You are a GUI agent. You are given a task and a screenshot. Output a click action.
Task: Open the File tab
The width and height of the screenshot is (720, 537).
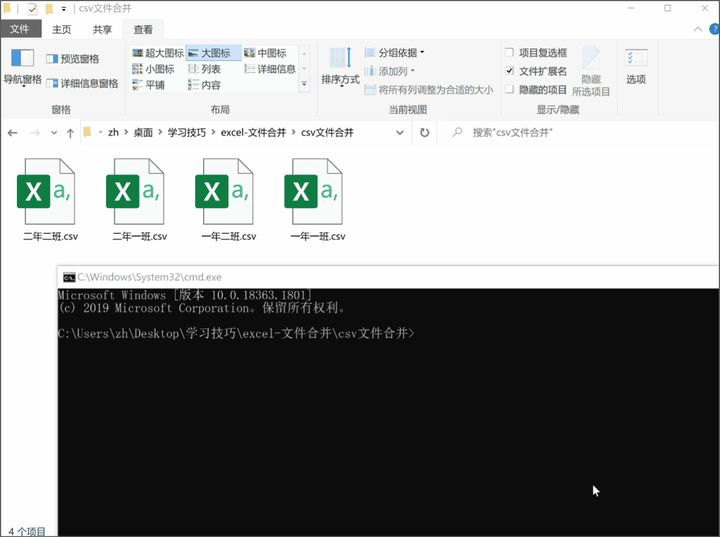pos(20,29)
